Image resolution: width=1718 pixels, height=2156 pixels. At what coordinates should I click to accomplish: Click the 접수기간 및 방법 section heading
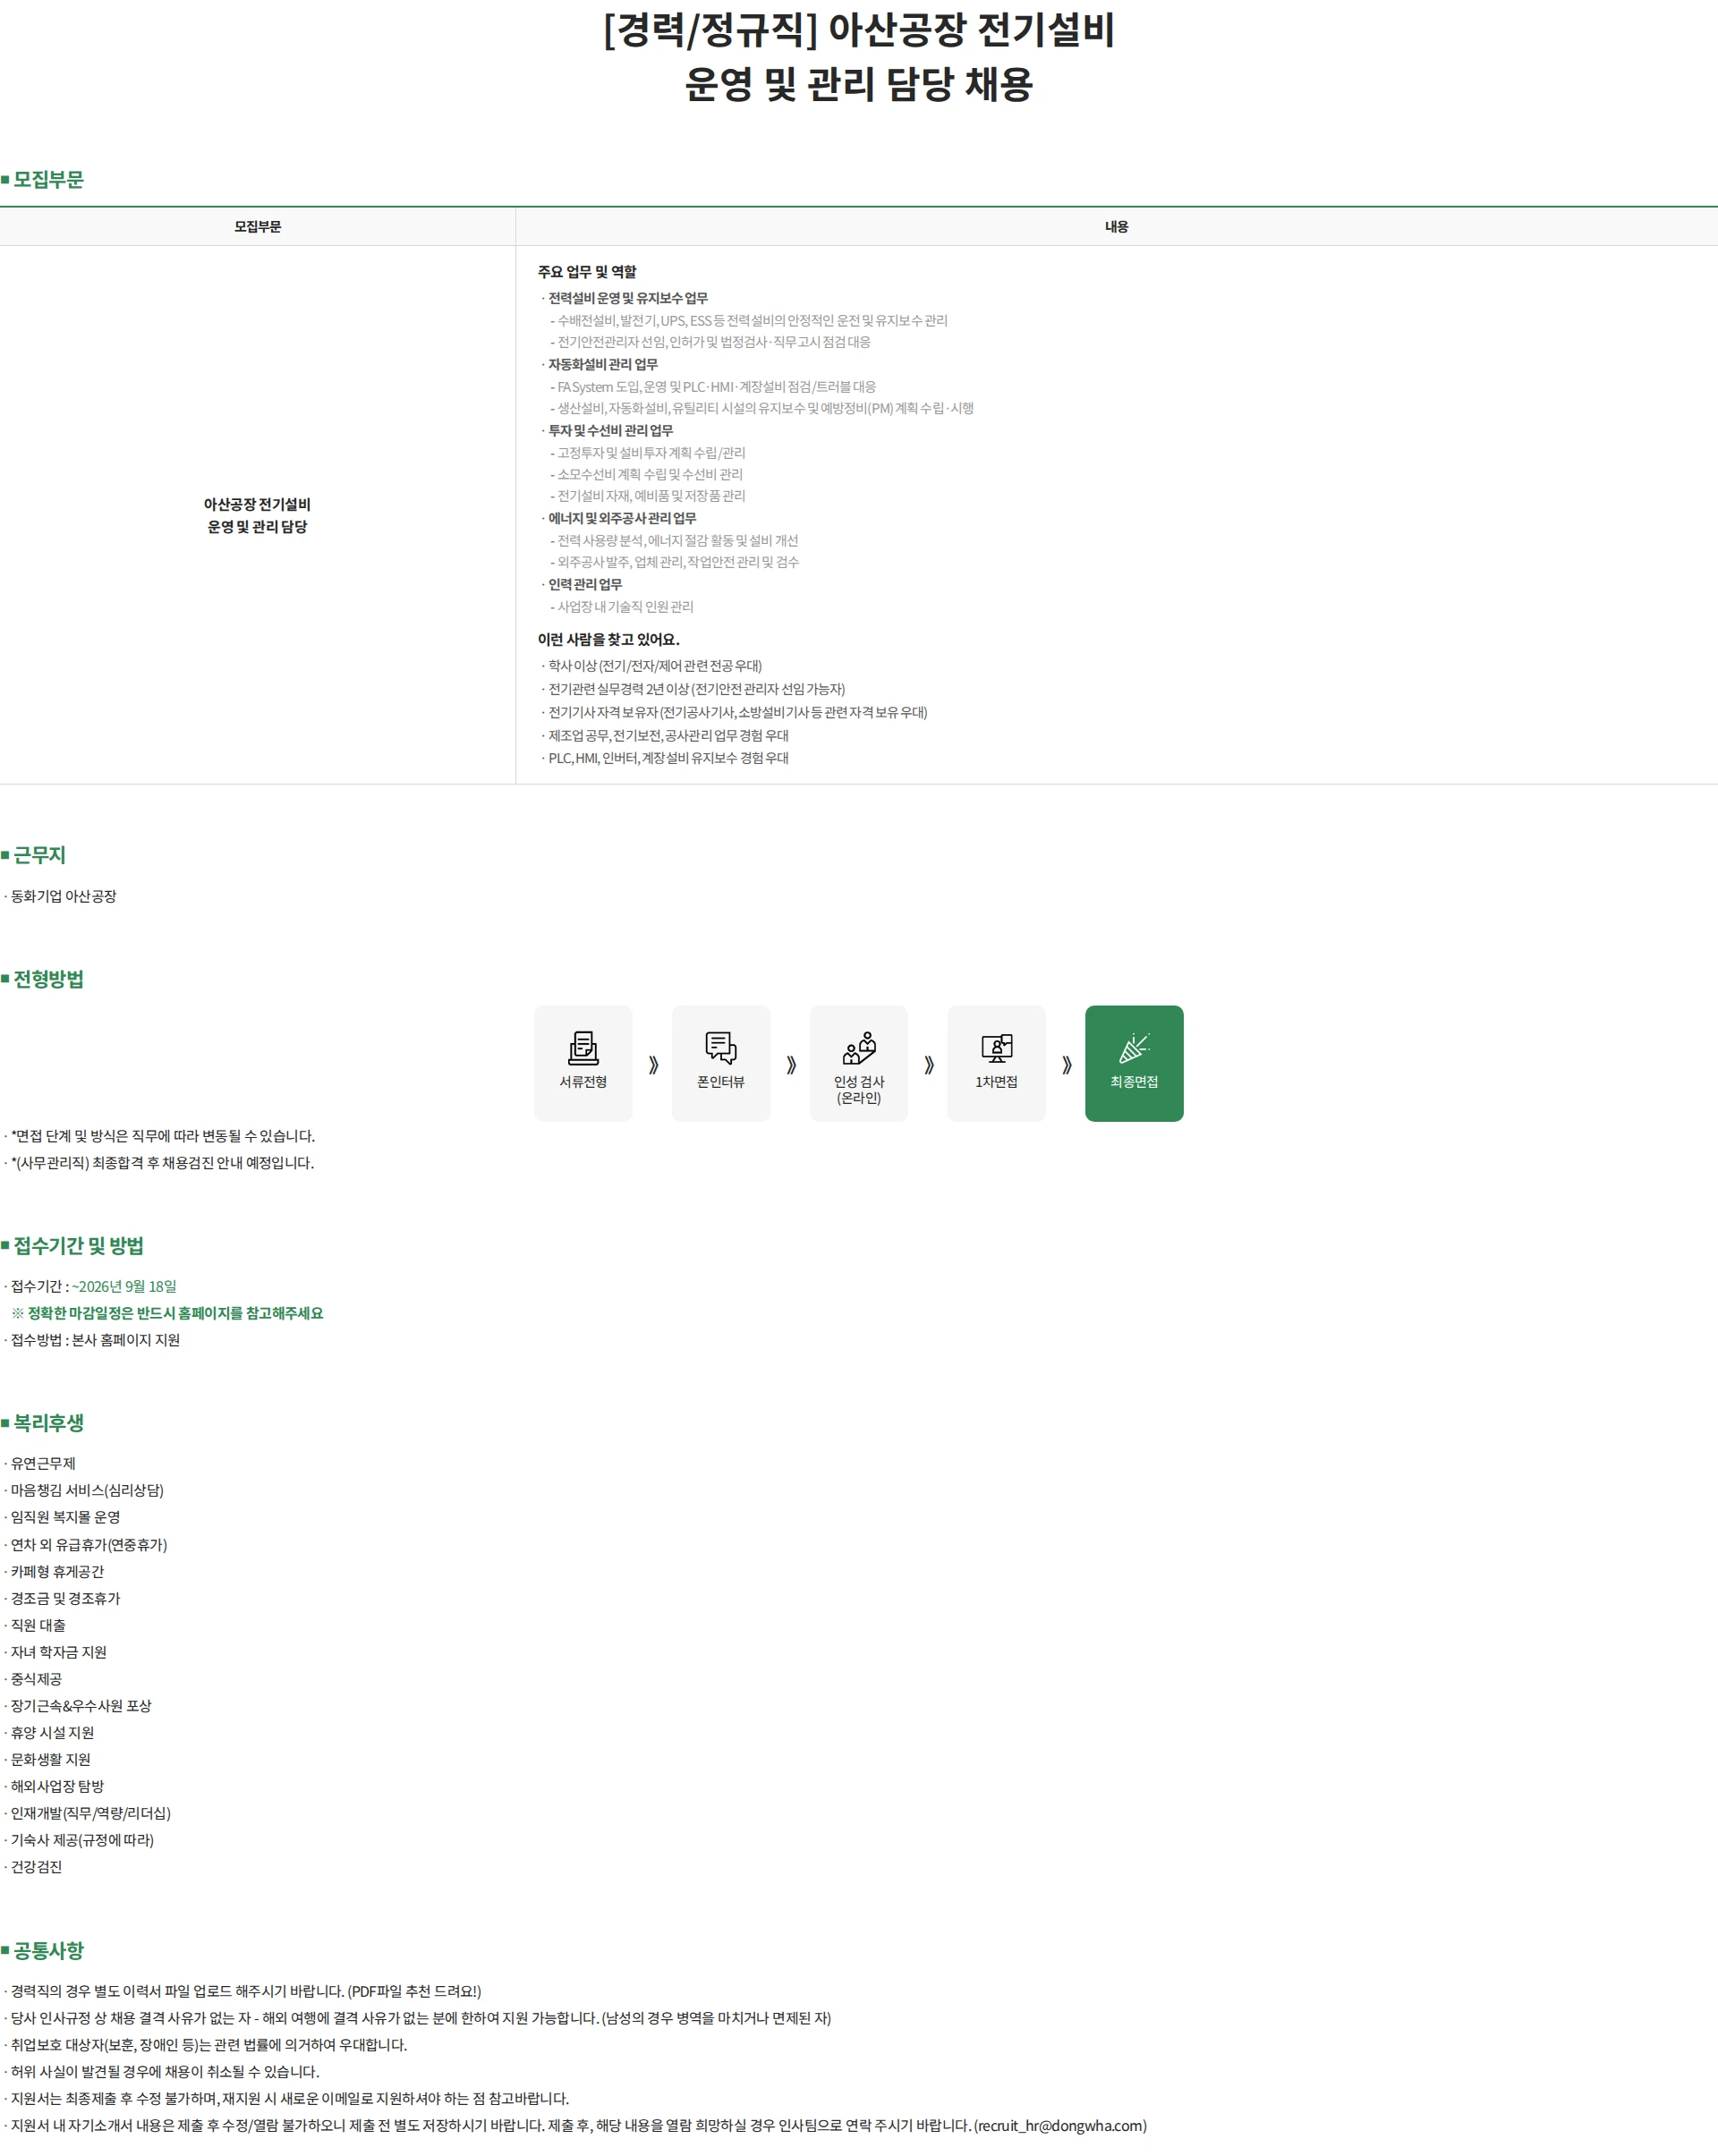click(73, 1246)
